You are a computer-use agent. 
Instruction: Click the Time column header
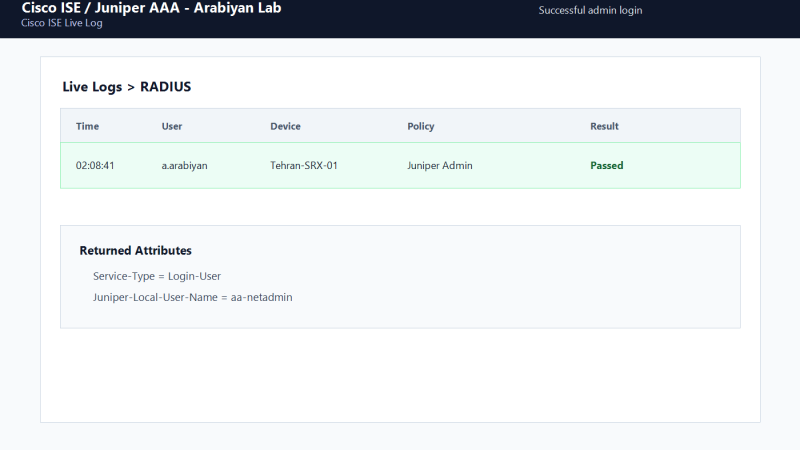87,127
